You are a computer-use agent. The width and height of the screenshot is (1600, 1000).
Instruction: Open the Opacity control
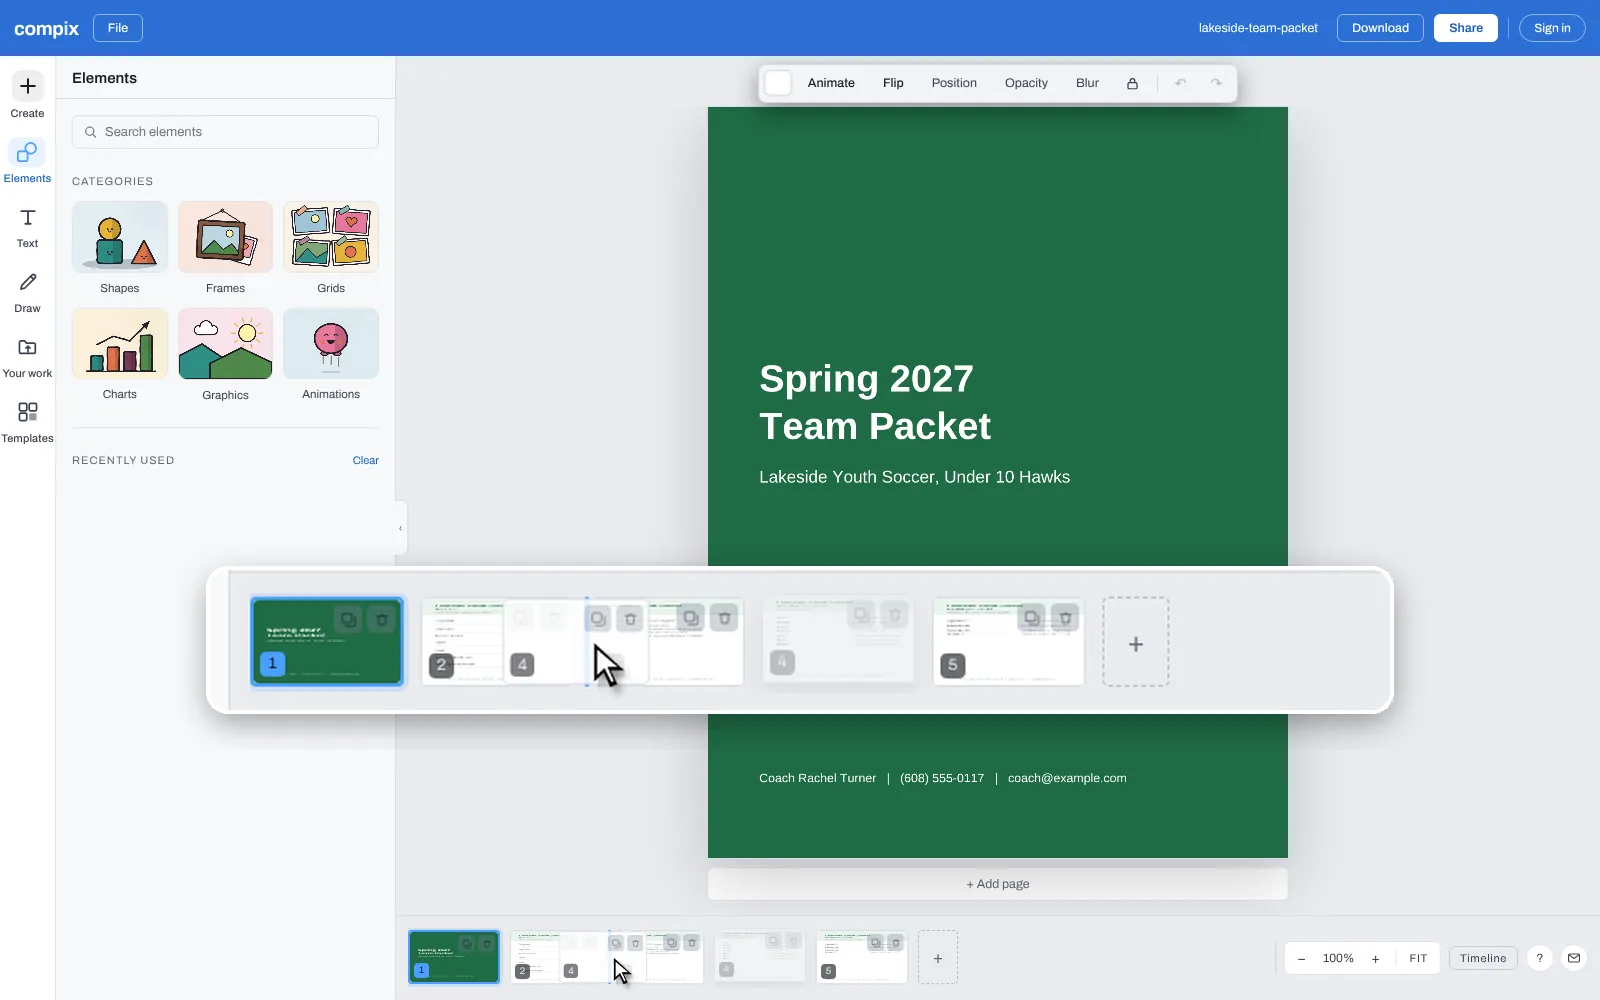[1026, 83]
